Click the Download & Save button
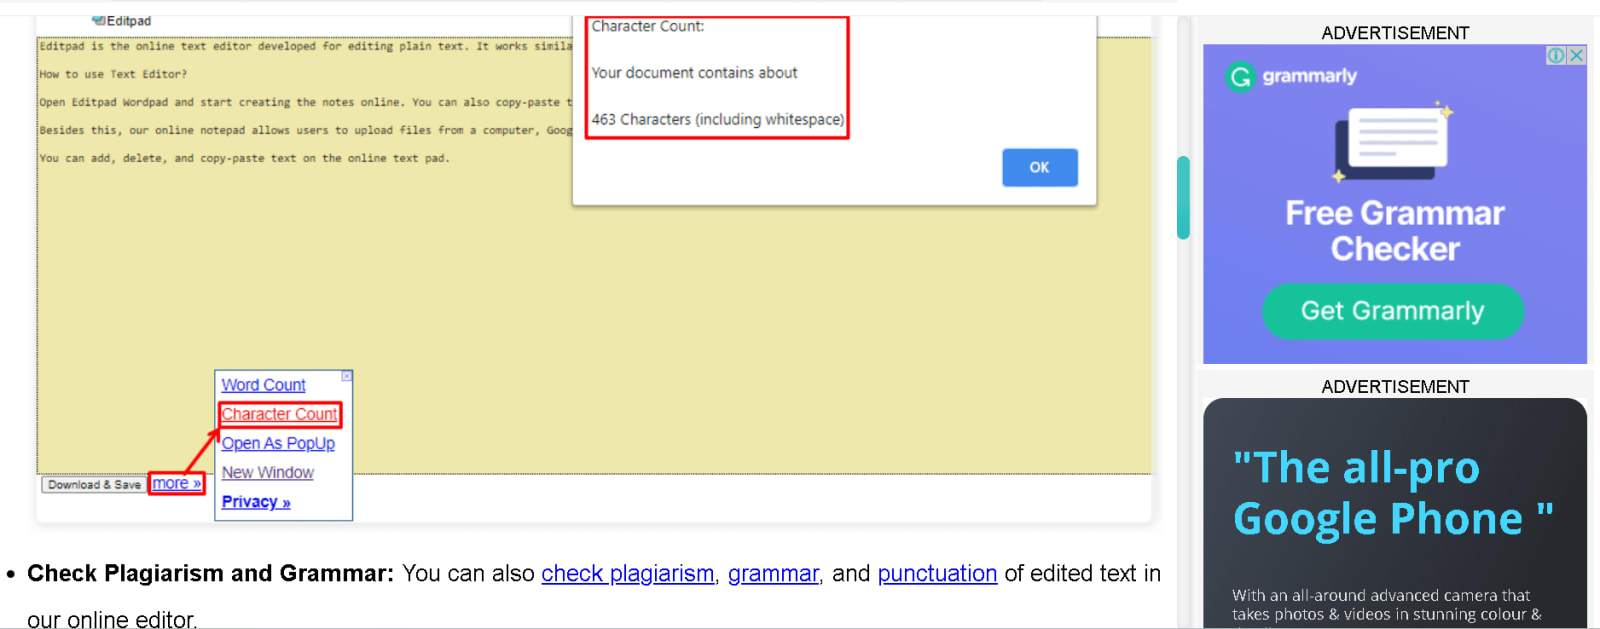 [x=95, y=485]
